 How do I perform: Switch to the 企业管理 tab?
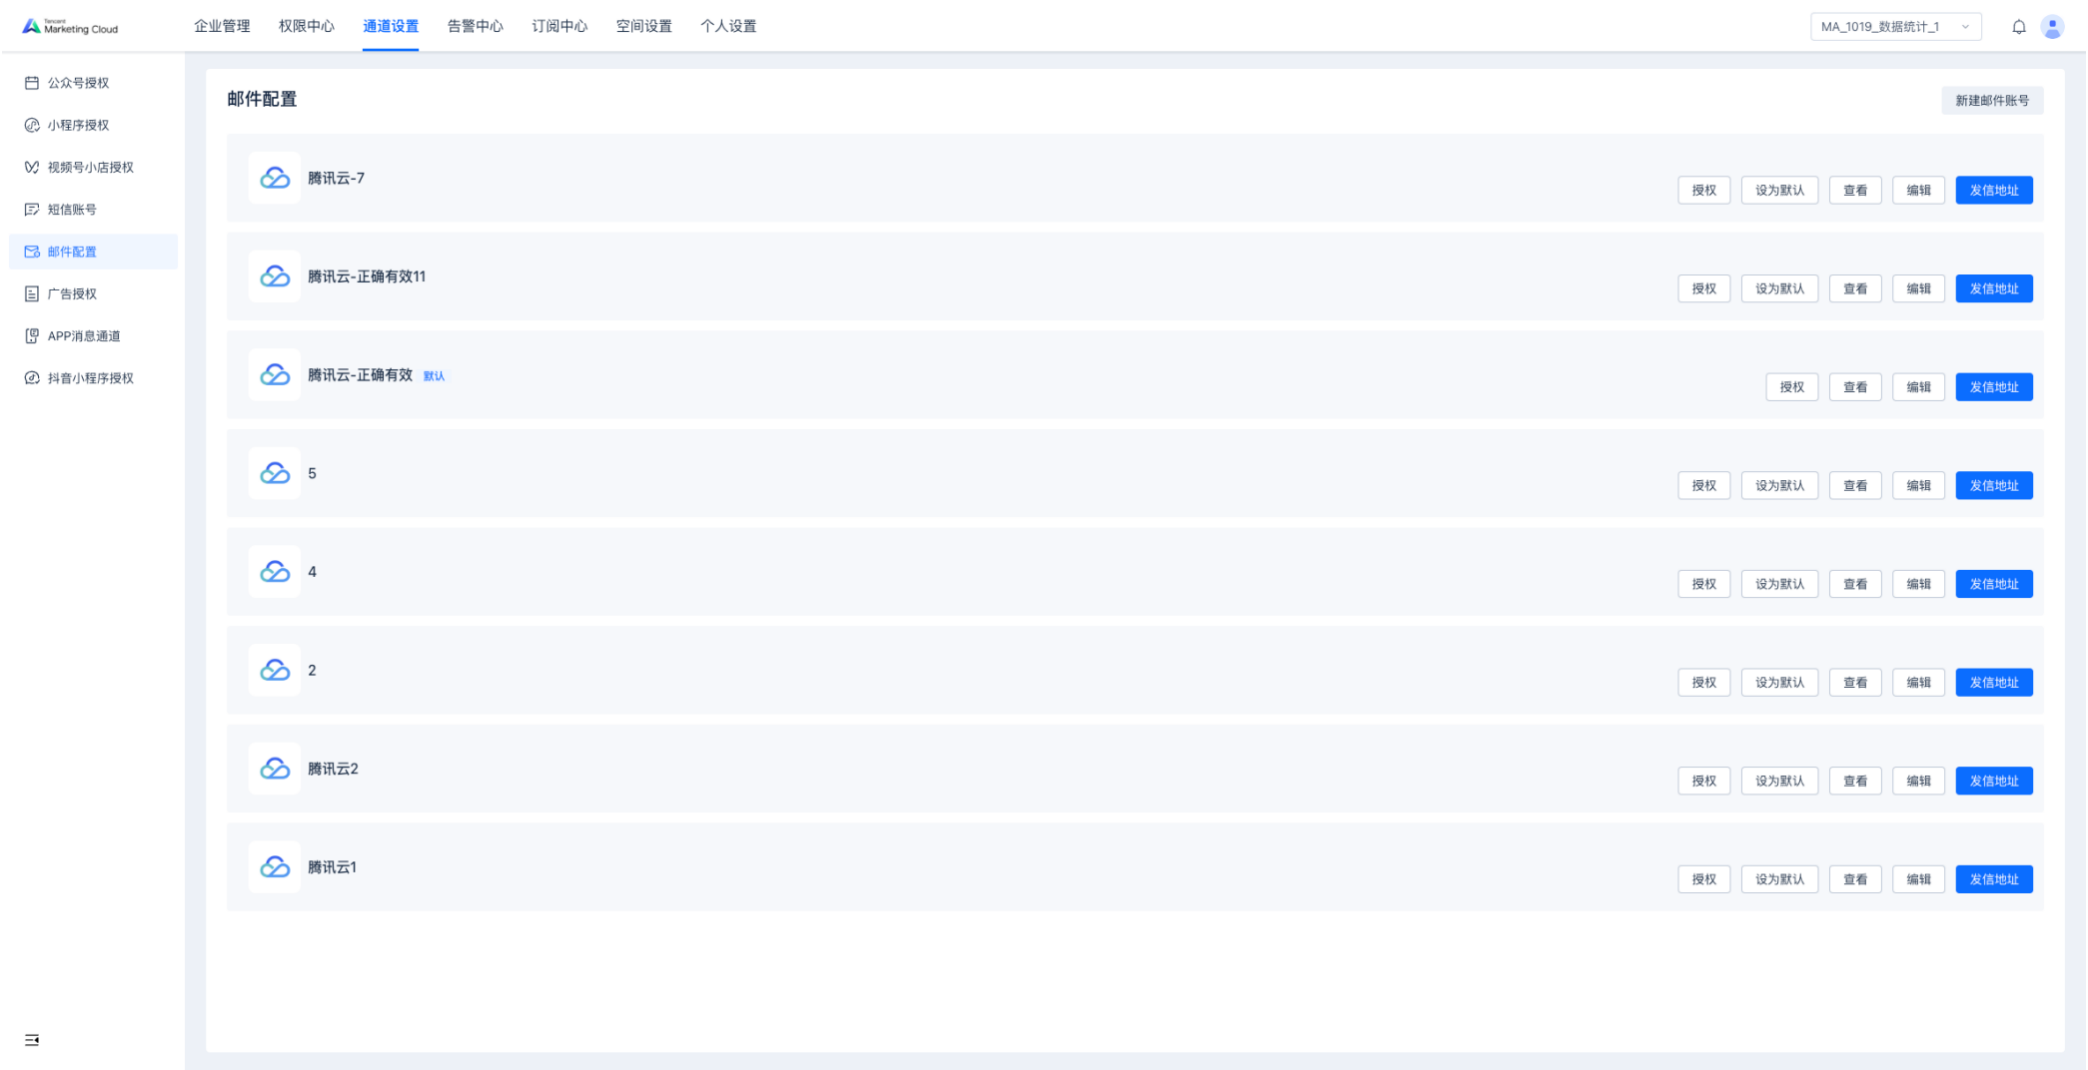point(222,26)
